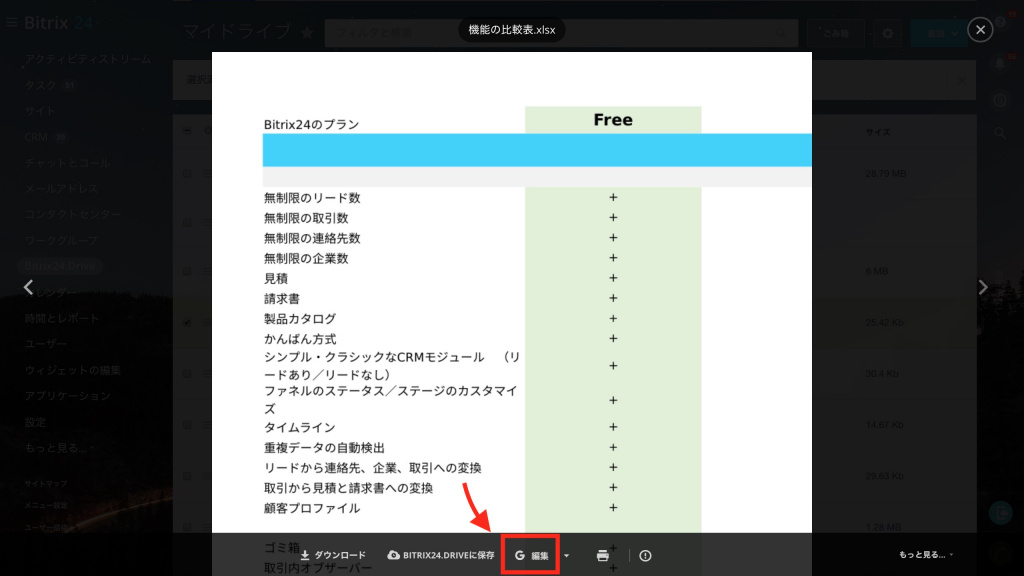The image size is (1024, 576).
Task: Click the plus sign in タイムライン row
Action: (613, 426)
